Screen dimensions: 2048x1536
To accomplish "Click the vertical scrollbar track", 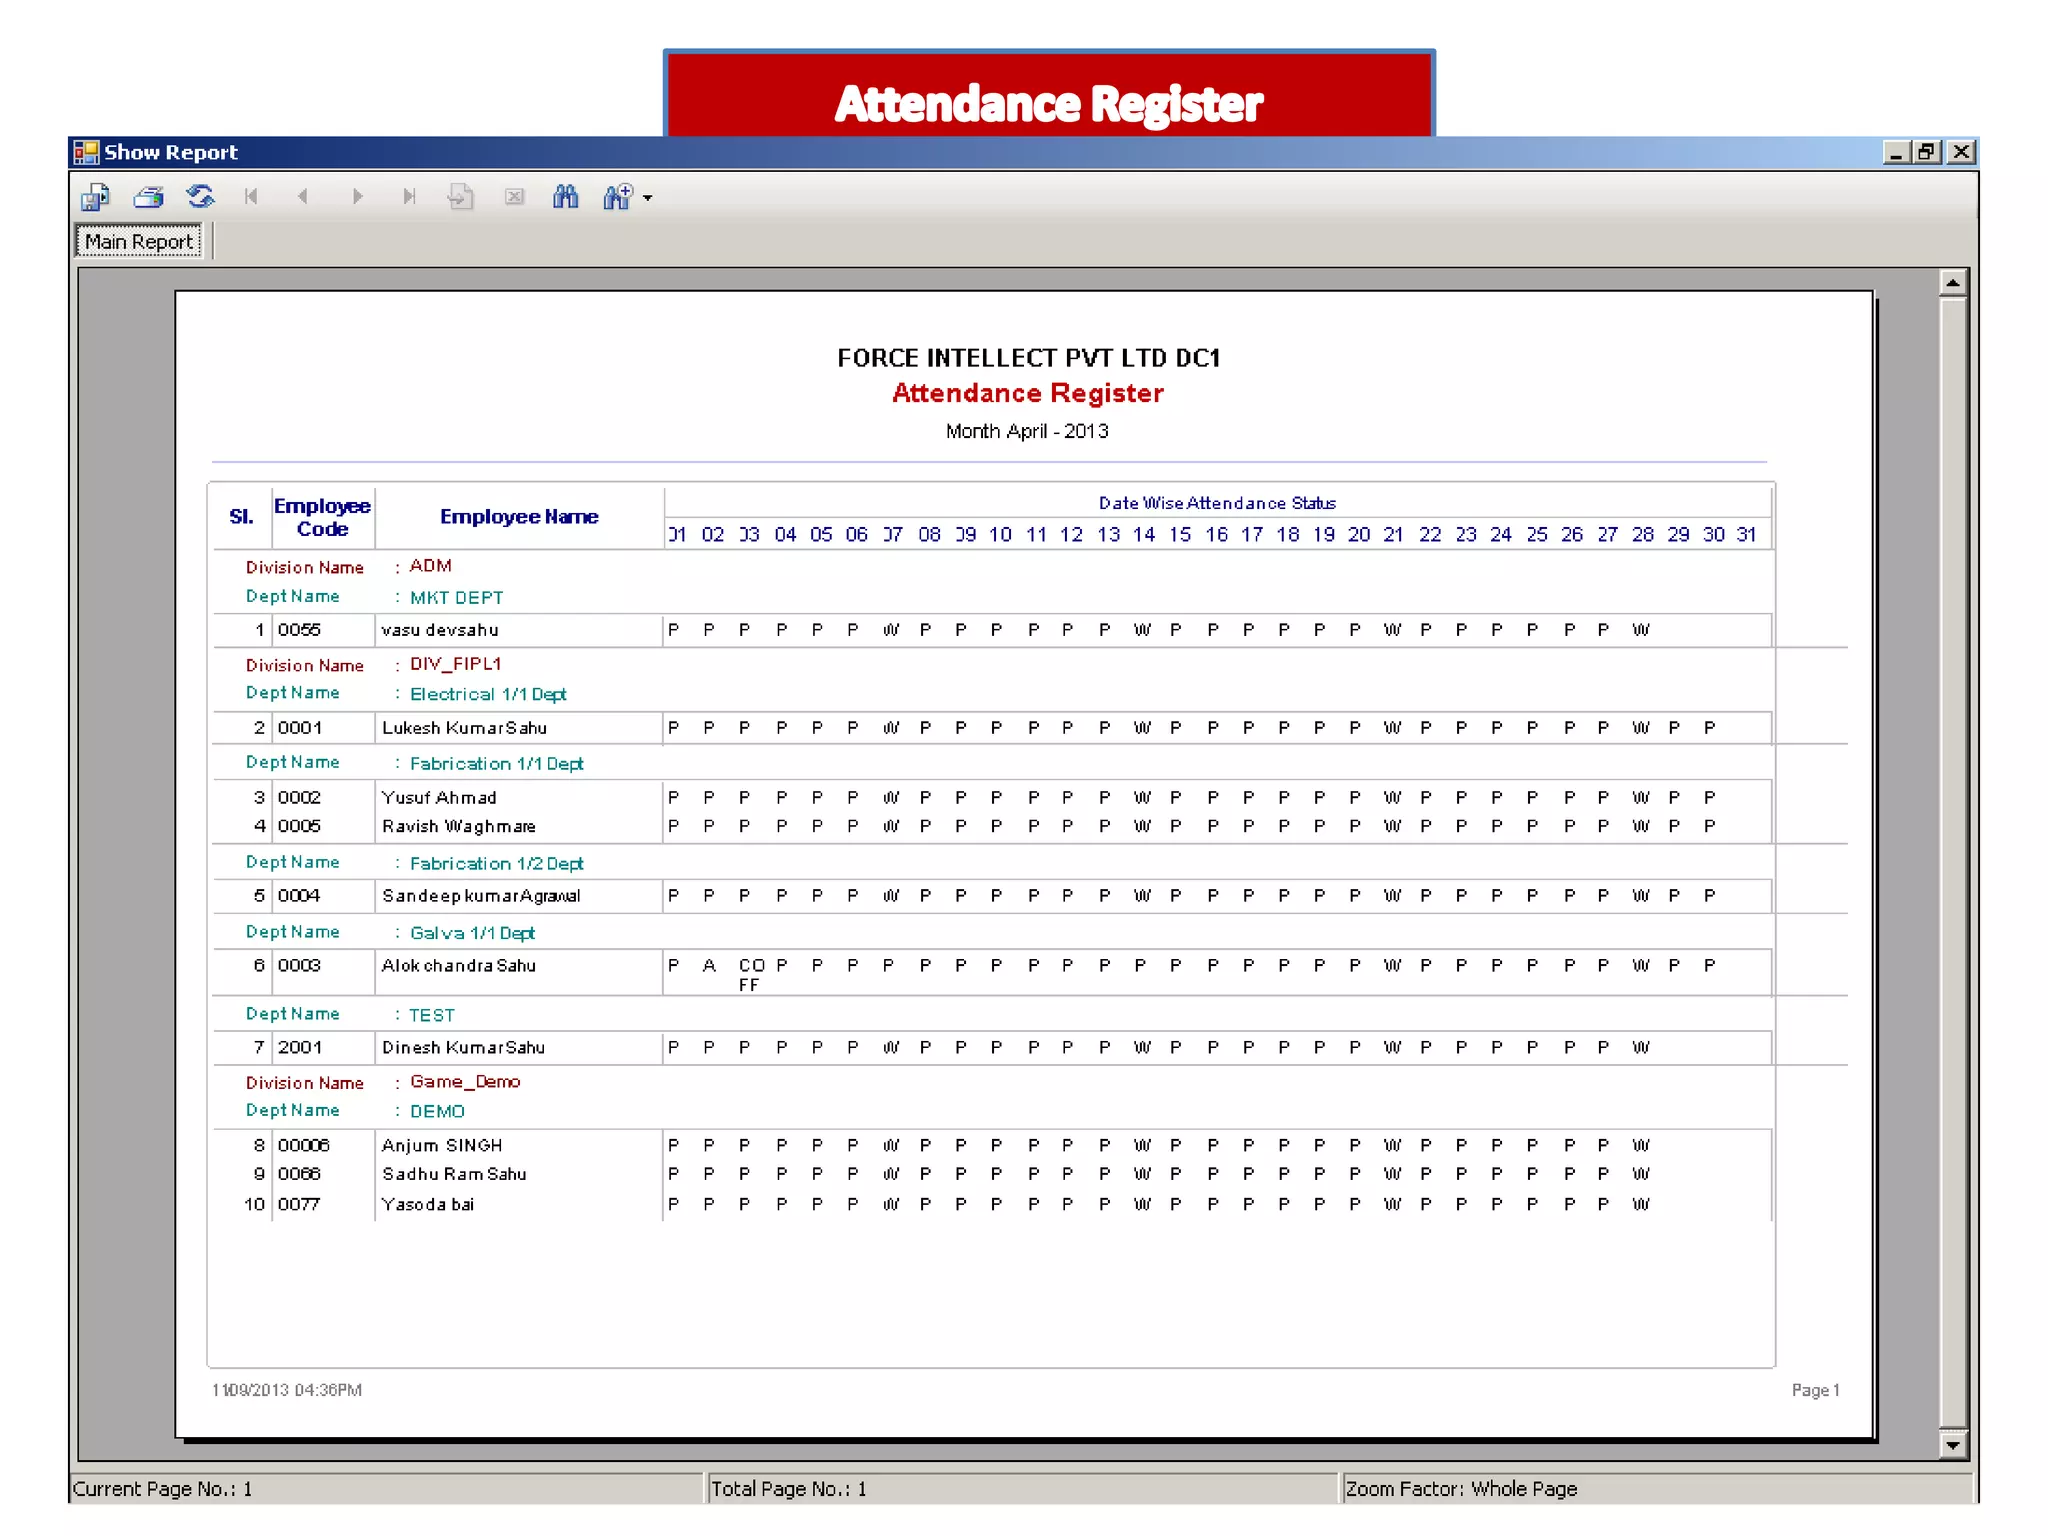I will [1952, 860].
